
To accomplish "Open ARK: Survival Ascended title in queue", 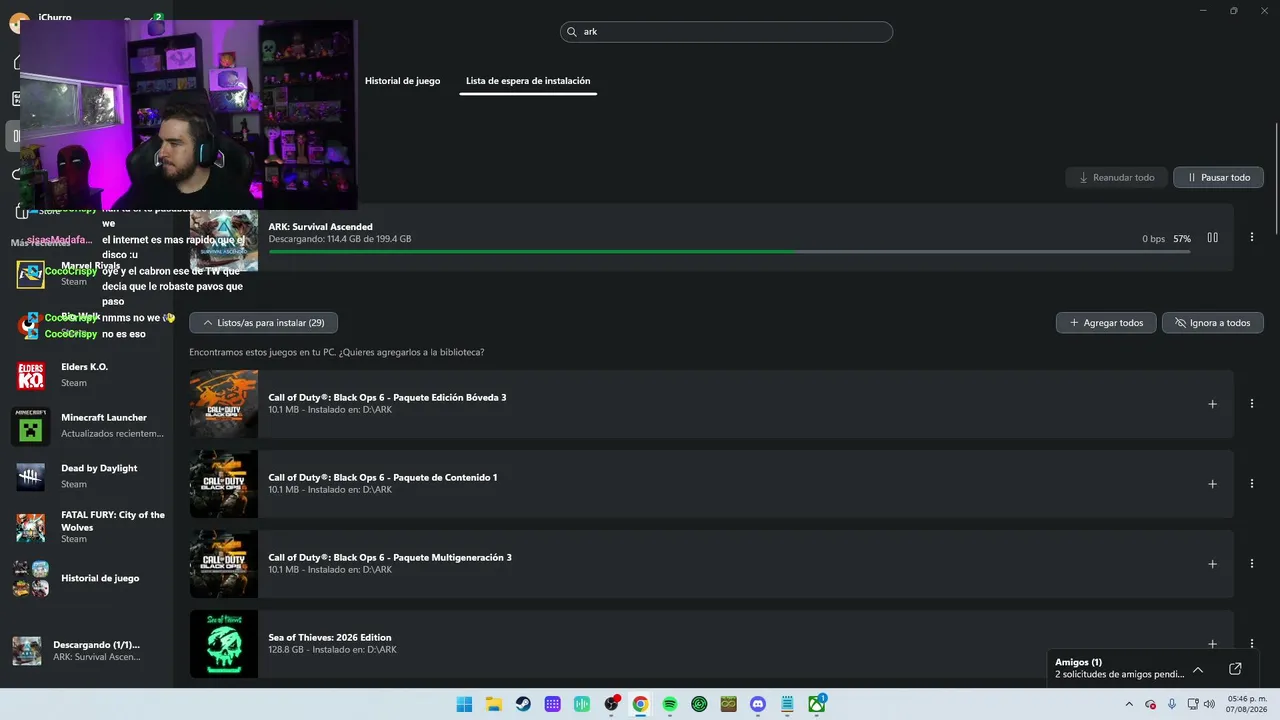I will [x=320, y=227].
